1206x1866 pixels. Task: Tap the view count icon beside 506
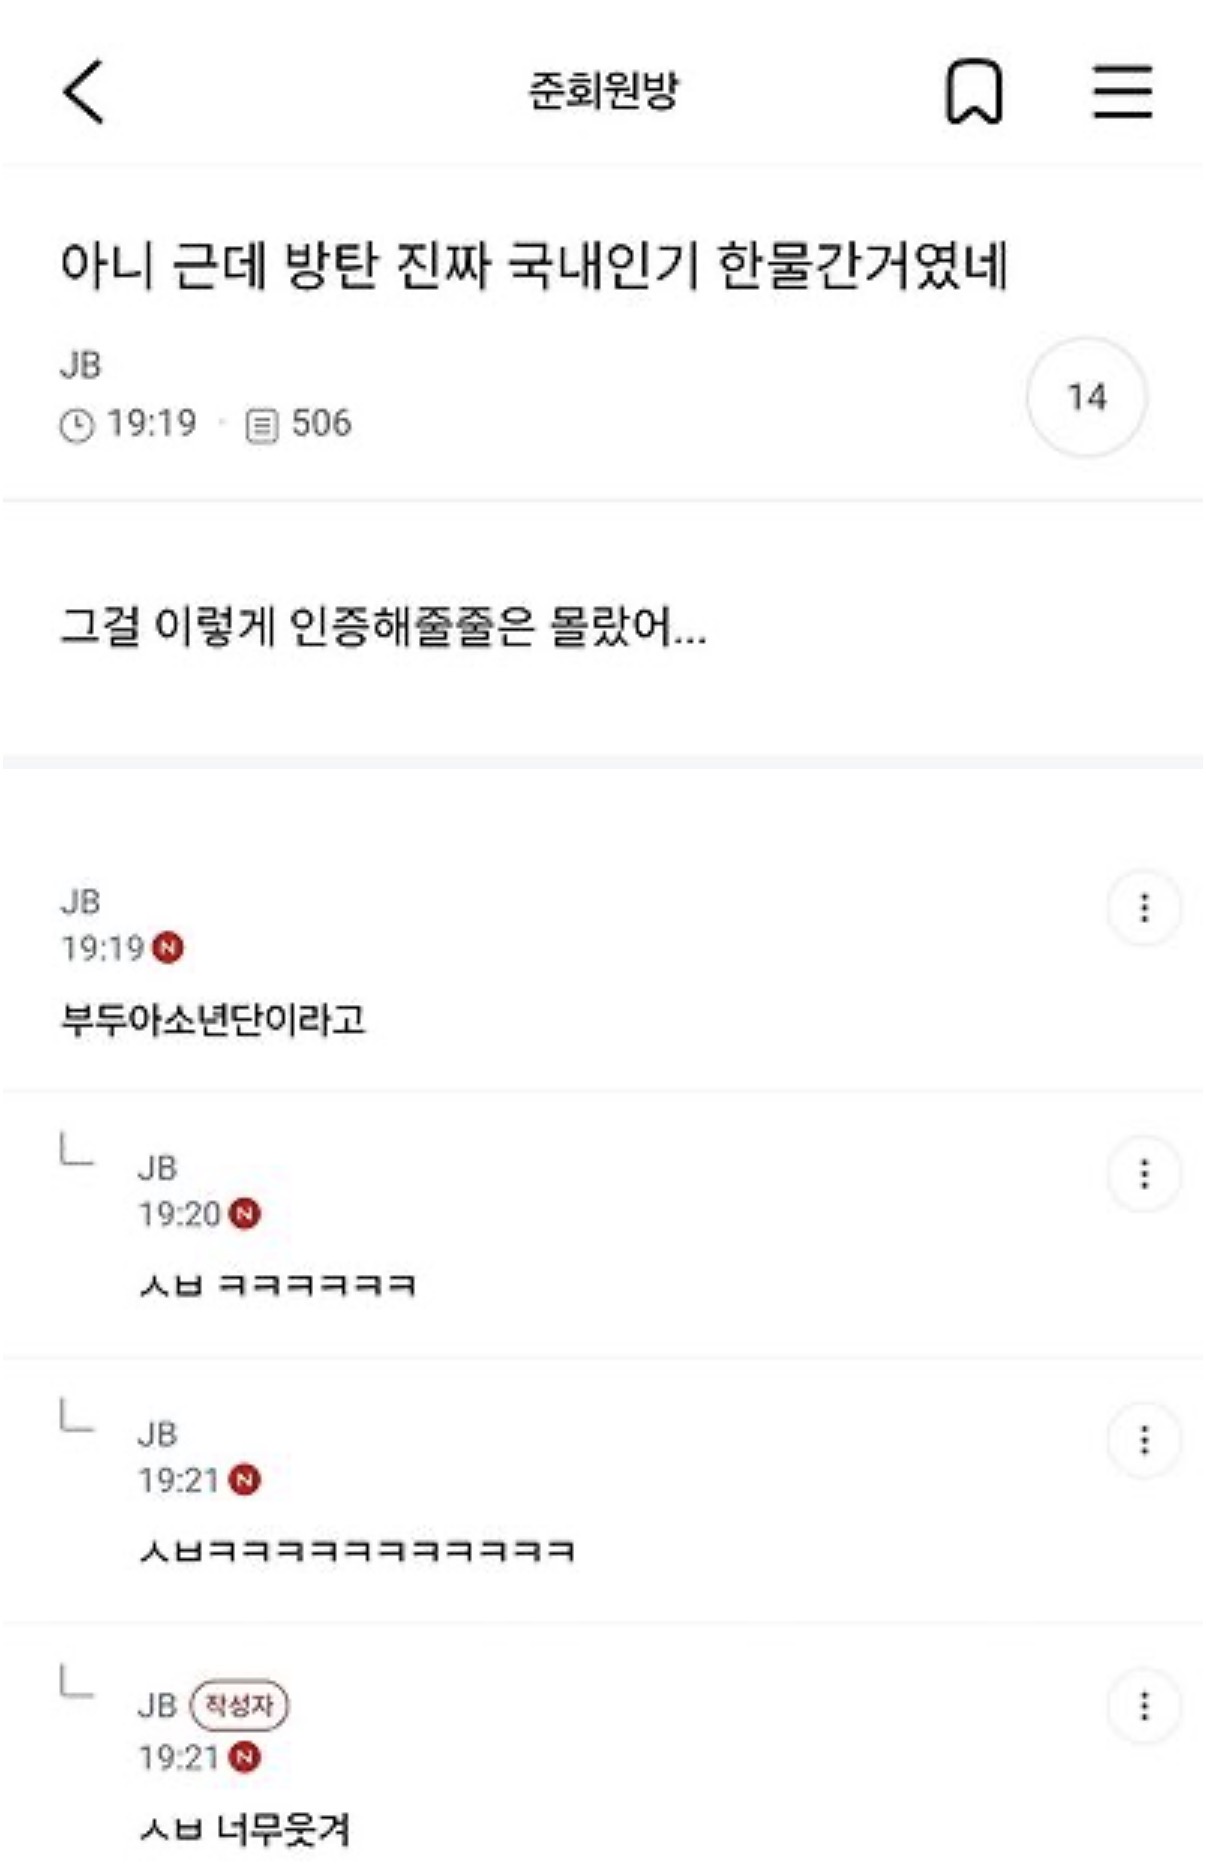point(262,425)
